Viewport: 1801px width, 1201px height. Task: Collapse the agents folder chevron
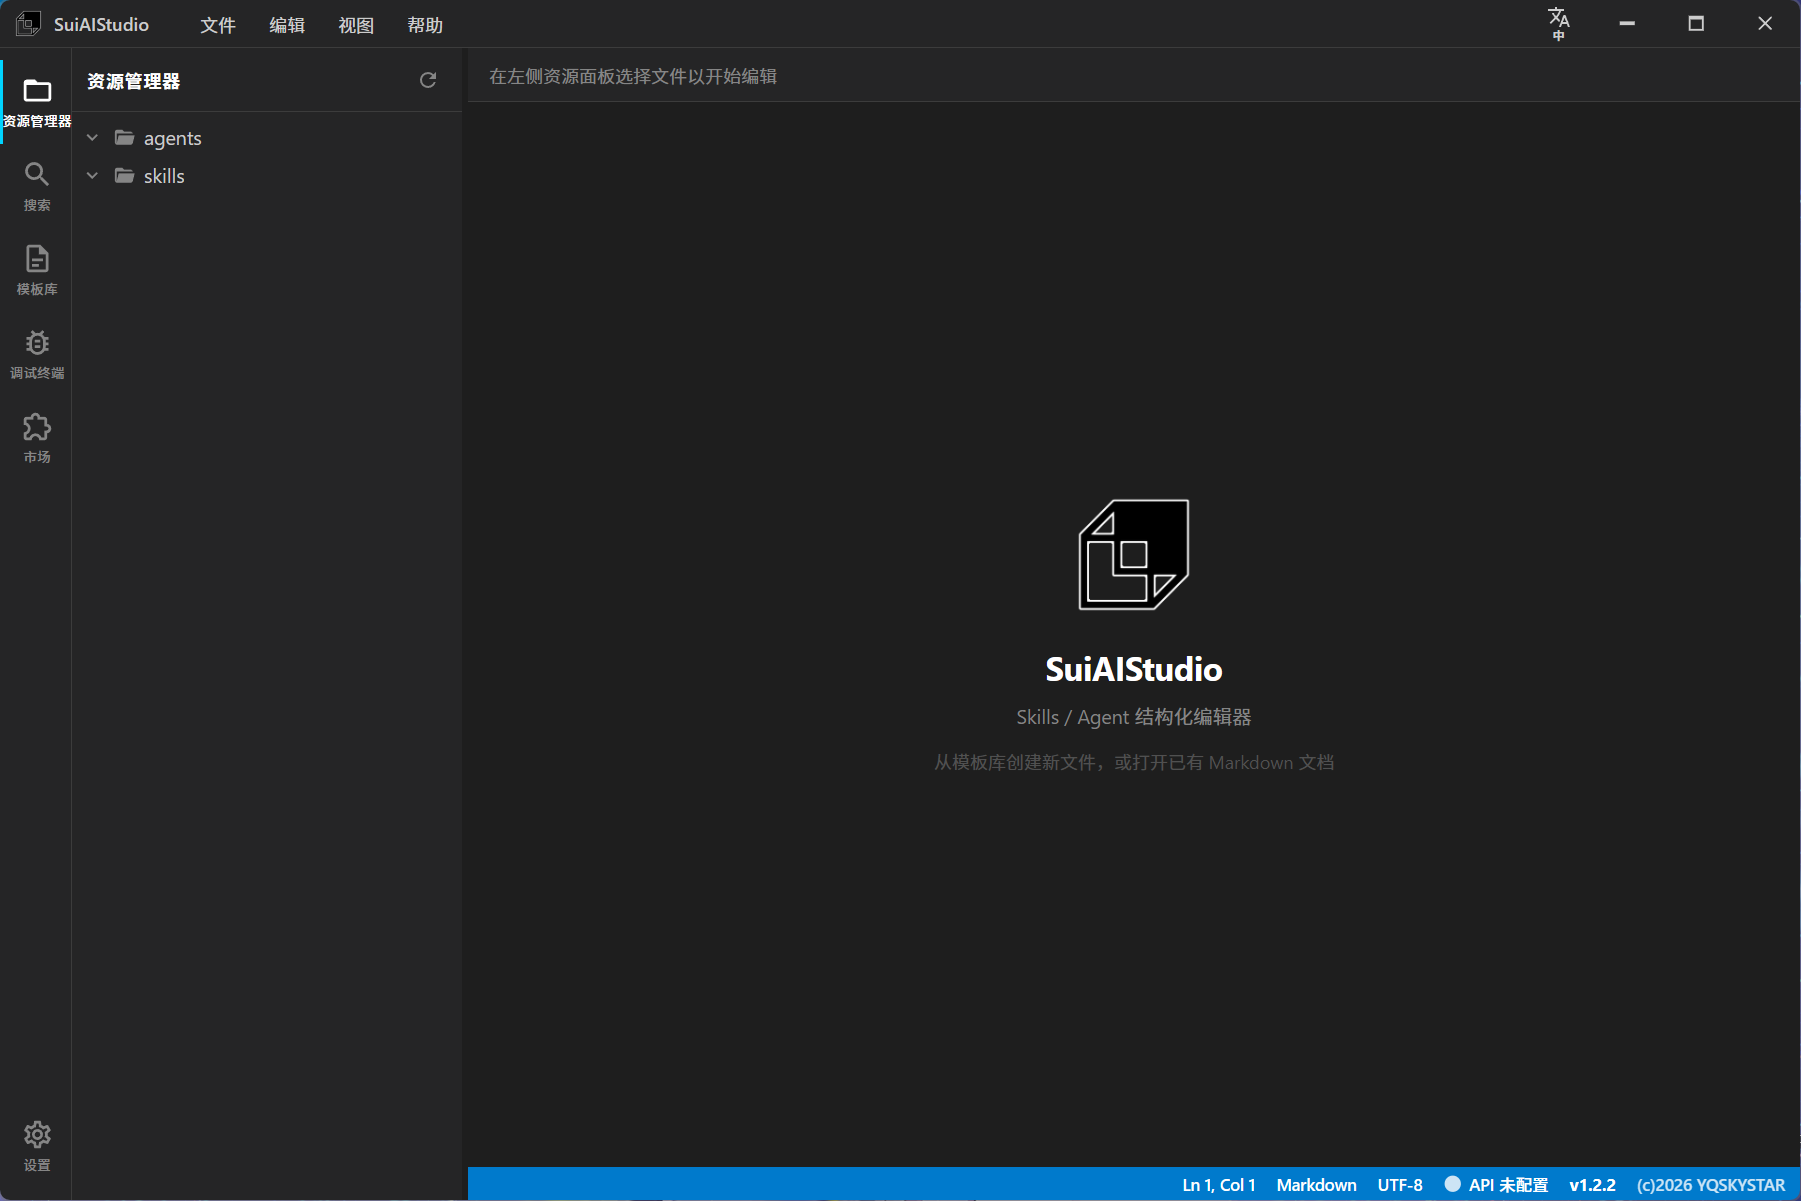point(93,138)
